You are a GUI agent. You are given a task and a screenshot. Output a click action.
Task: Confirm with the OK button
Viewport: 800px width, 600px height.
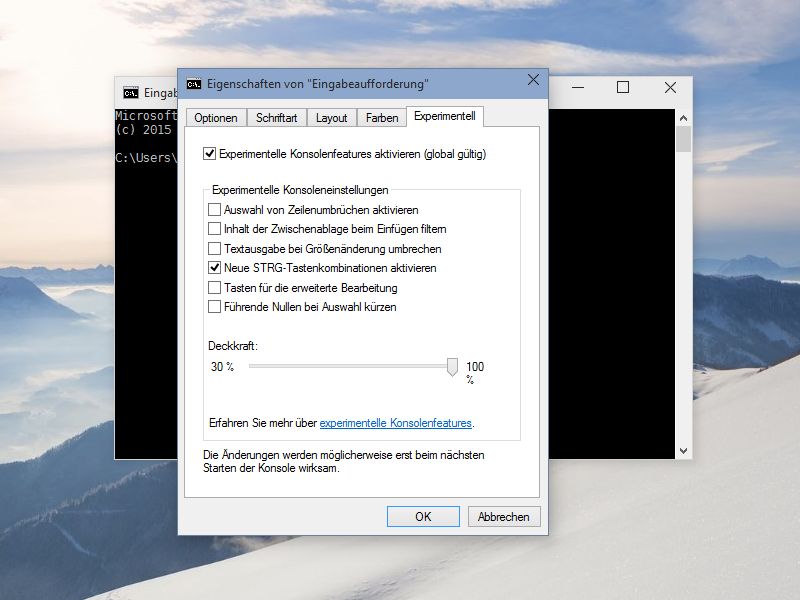click(423, 516)
